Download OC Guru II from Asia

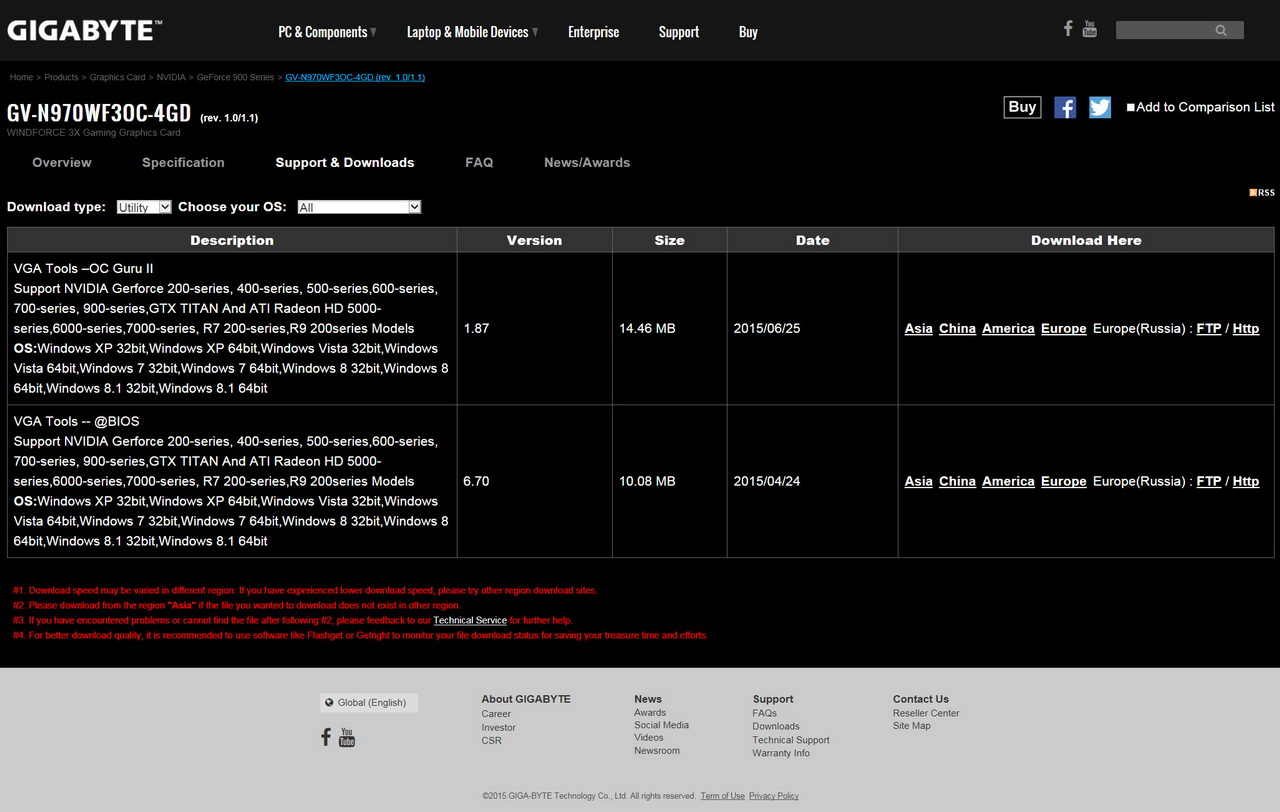[919, 328]
